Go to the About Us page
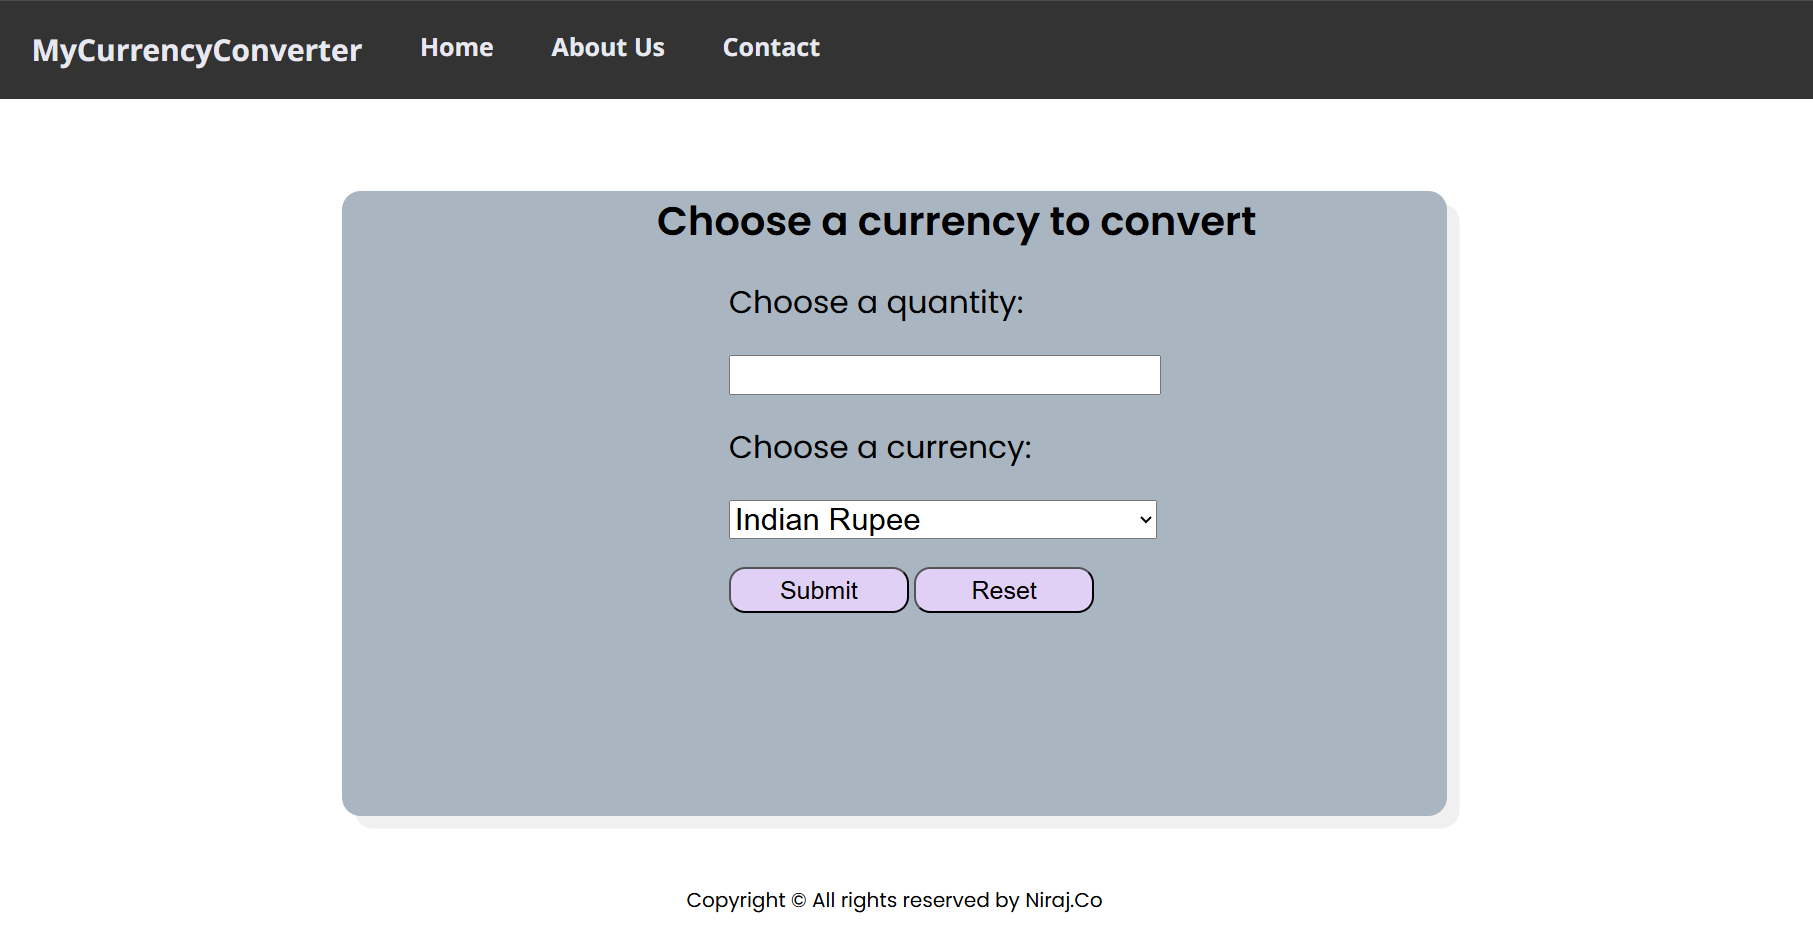 coord(608,47)
